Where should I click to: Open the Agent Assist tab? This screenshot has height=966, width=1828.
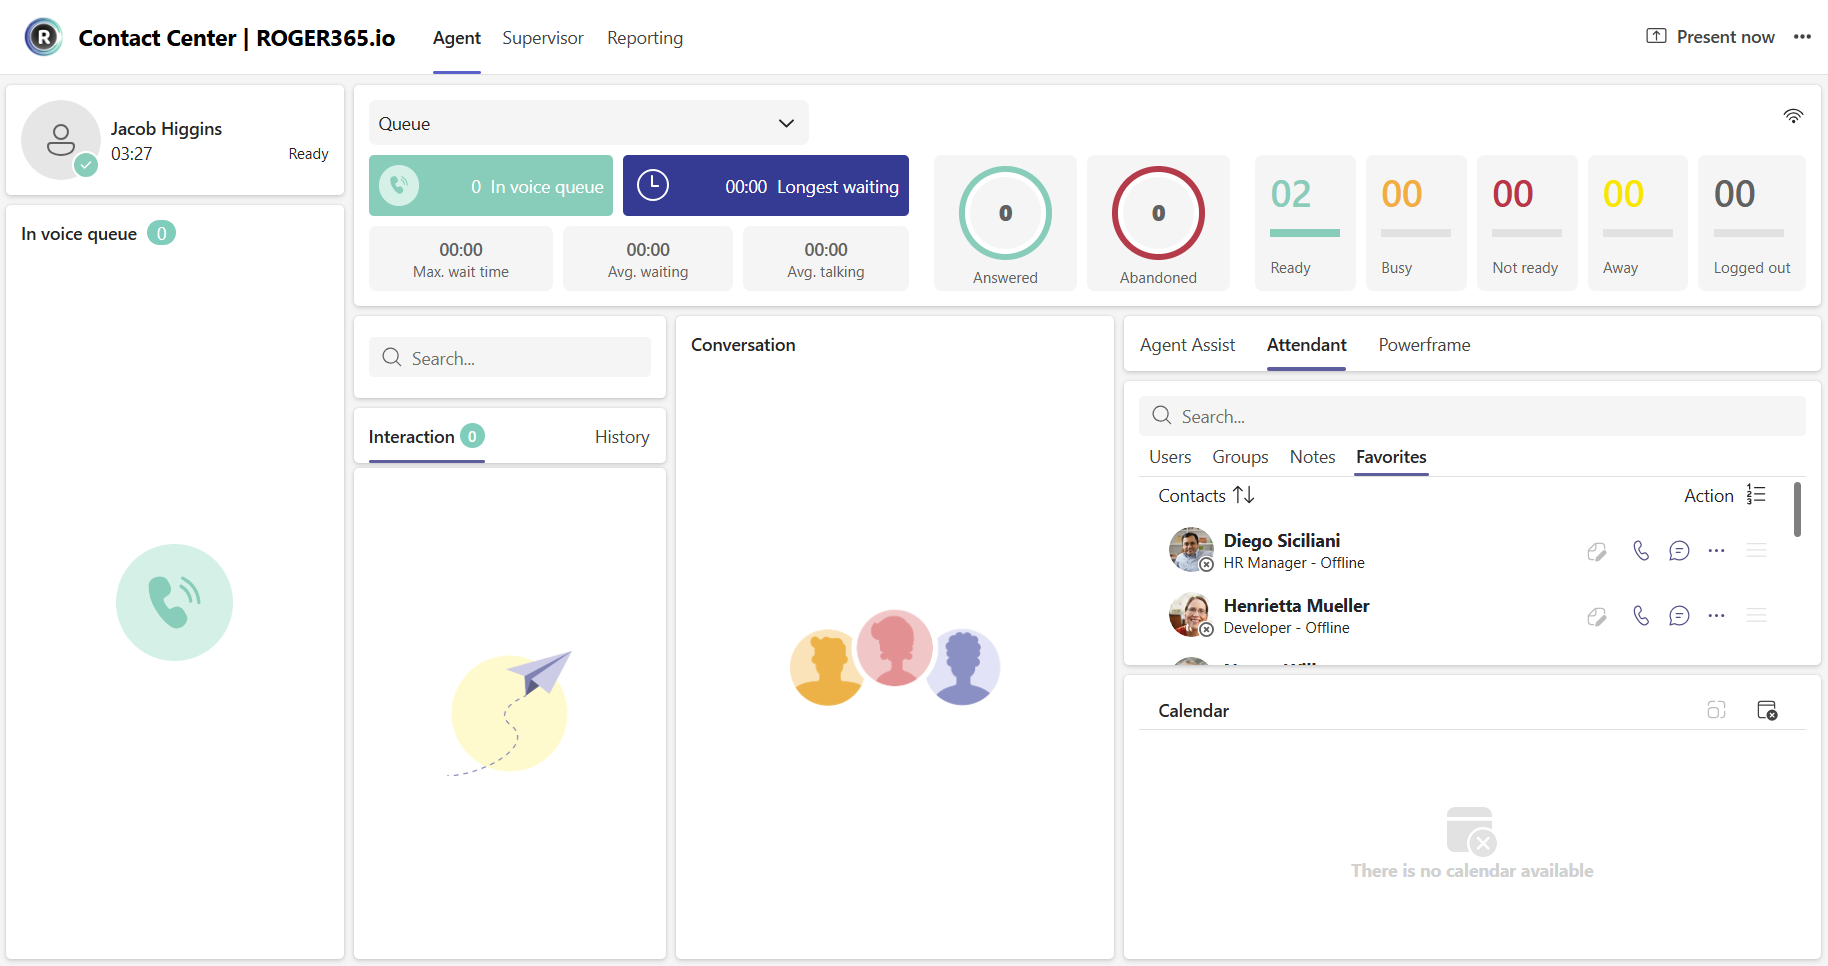[x=1187, y=345]
